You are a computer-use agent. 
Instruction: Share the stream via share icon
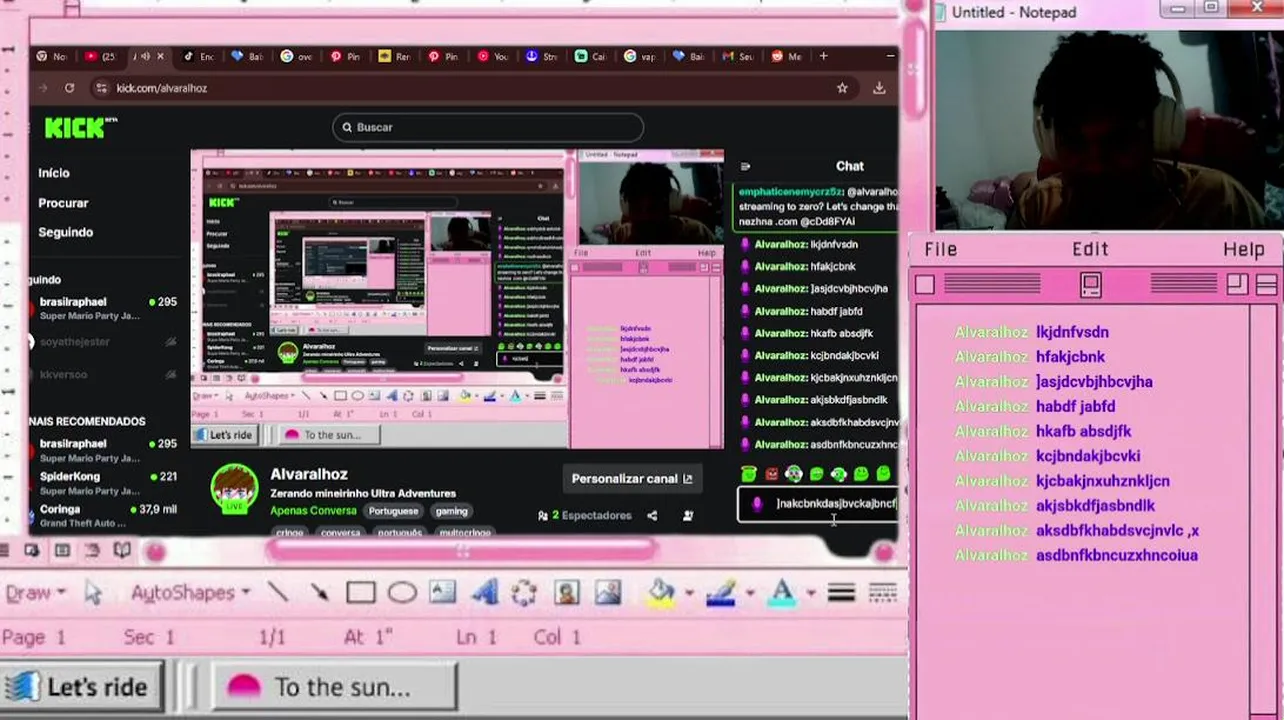click(652, 516)
